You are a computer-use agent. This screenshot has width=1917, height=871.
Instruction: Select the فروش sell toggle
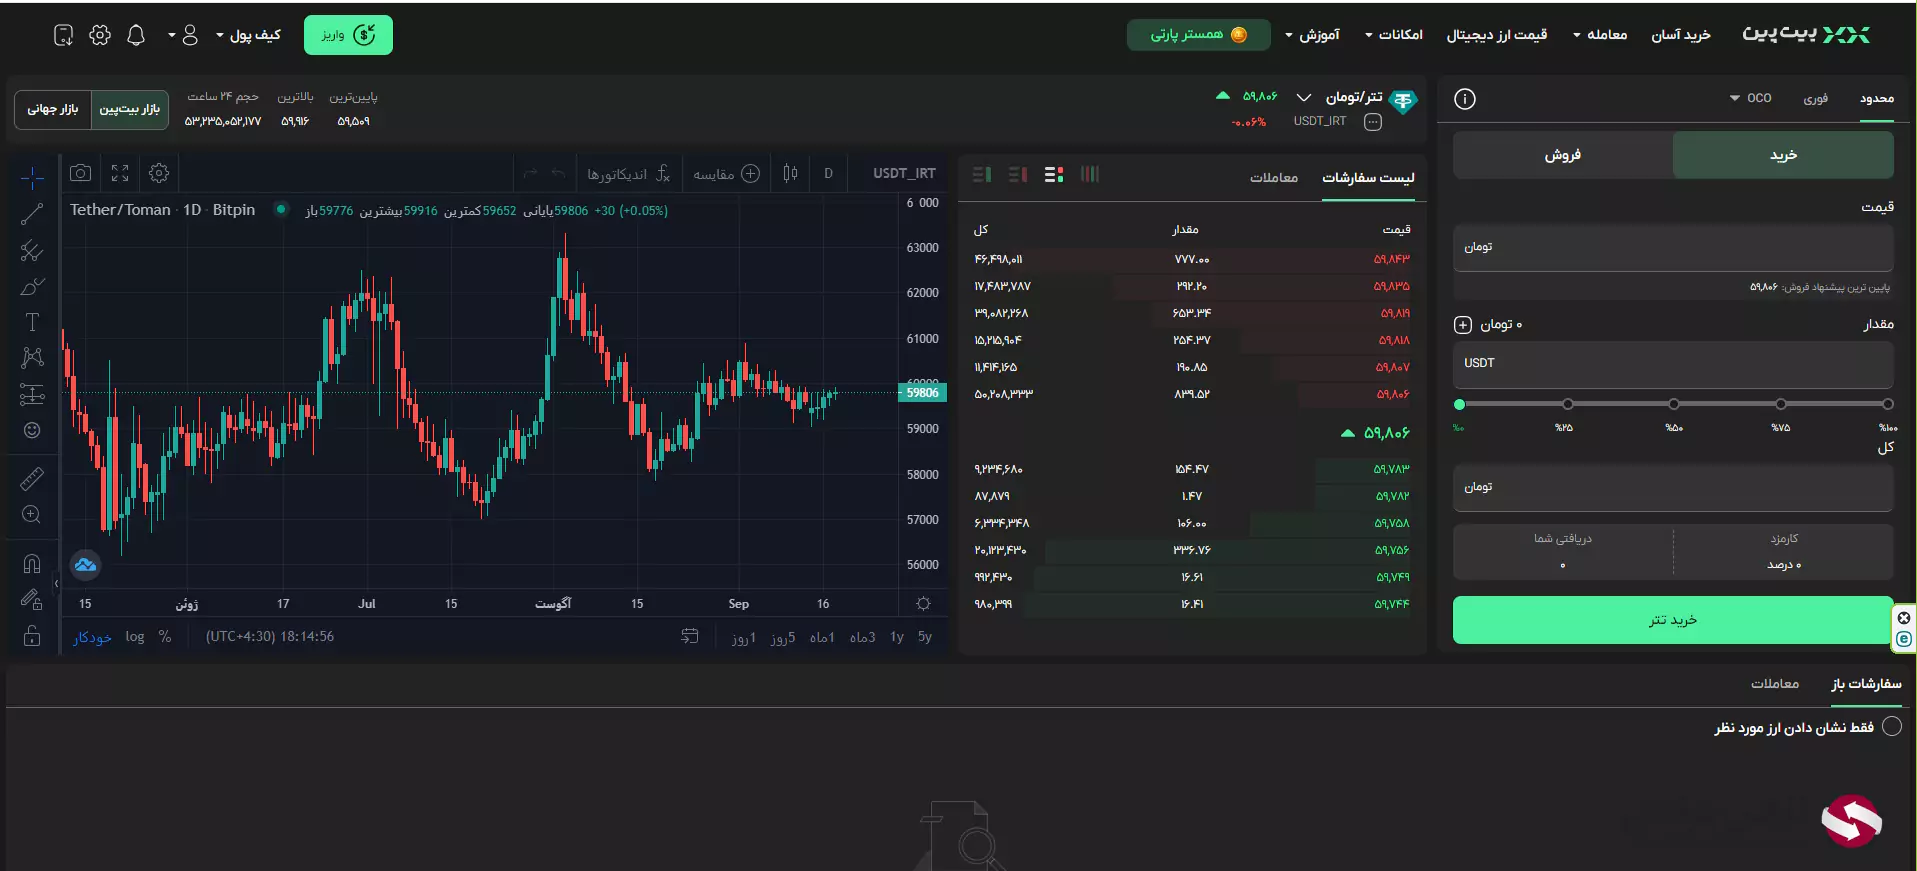(x=1562, y=155)
